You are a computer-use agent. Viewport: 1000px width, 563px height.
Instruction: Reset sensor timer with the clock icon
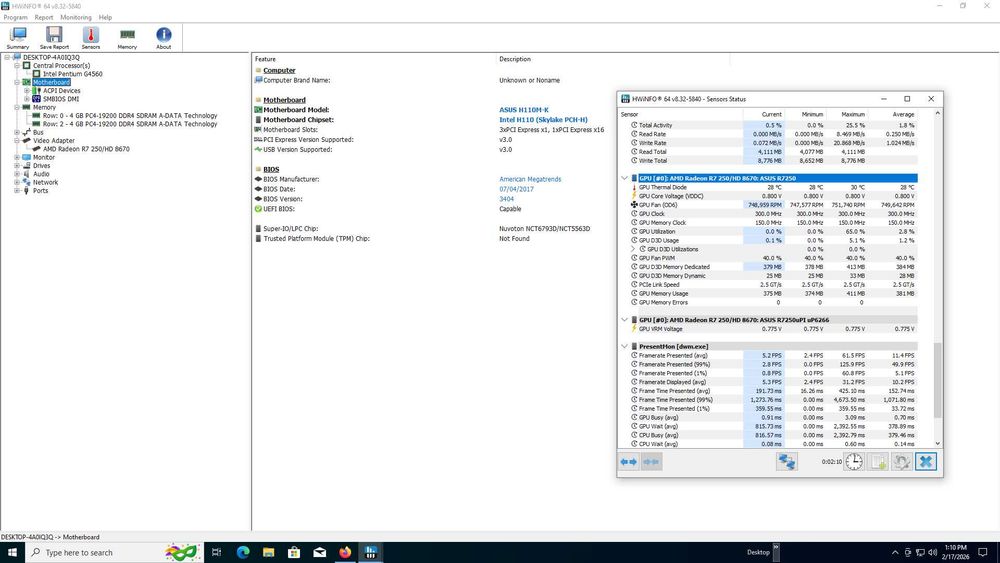click(x=854, y=462)
